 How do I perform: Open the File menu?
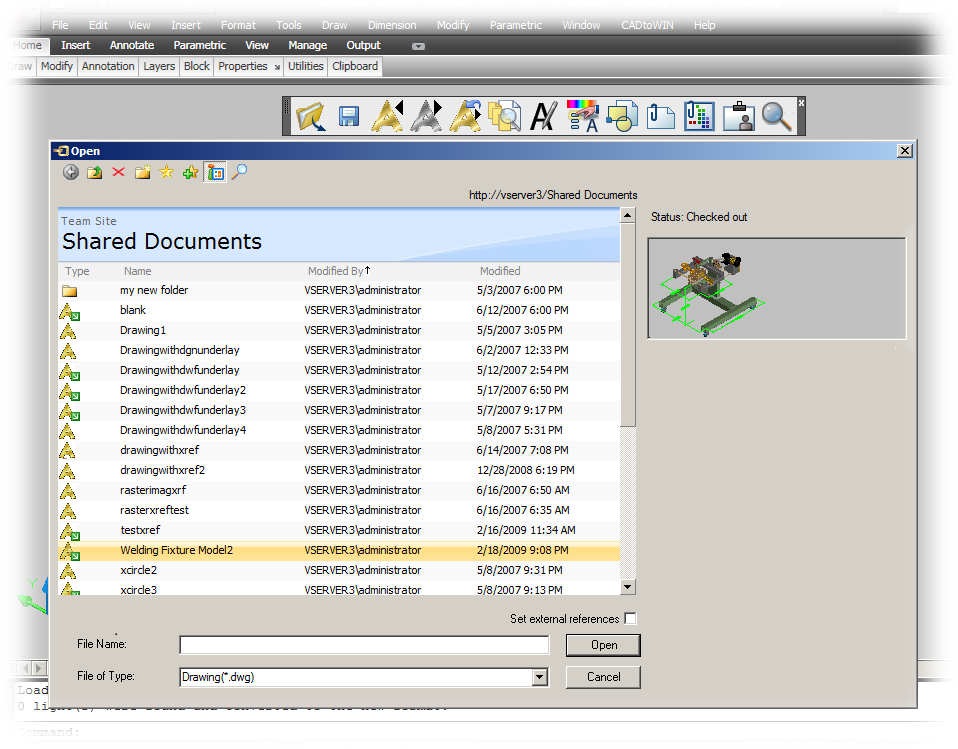pyautogui.click(x=60, y=25)
